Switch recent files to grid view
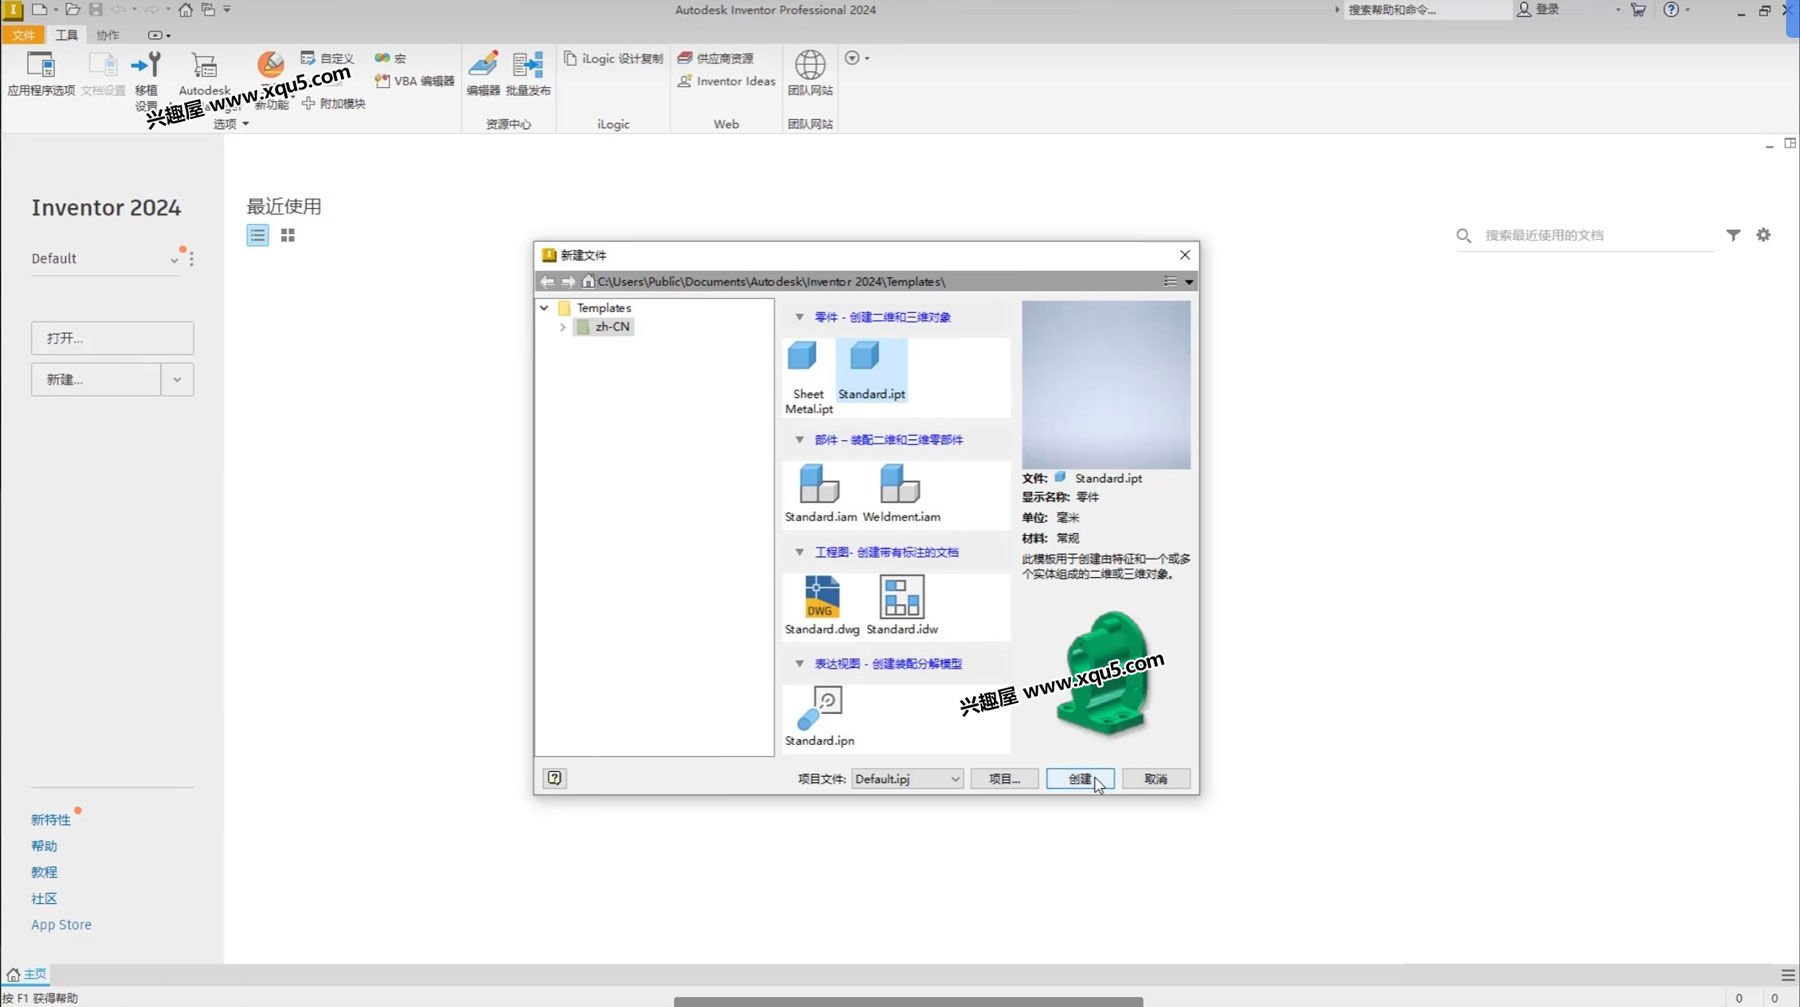The image size is (1800, 1007). [288, 235]
